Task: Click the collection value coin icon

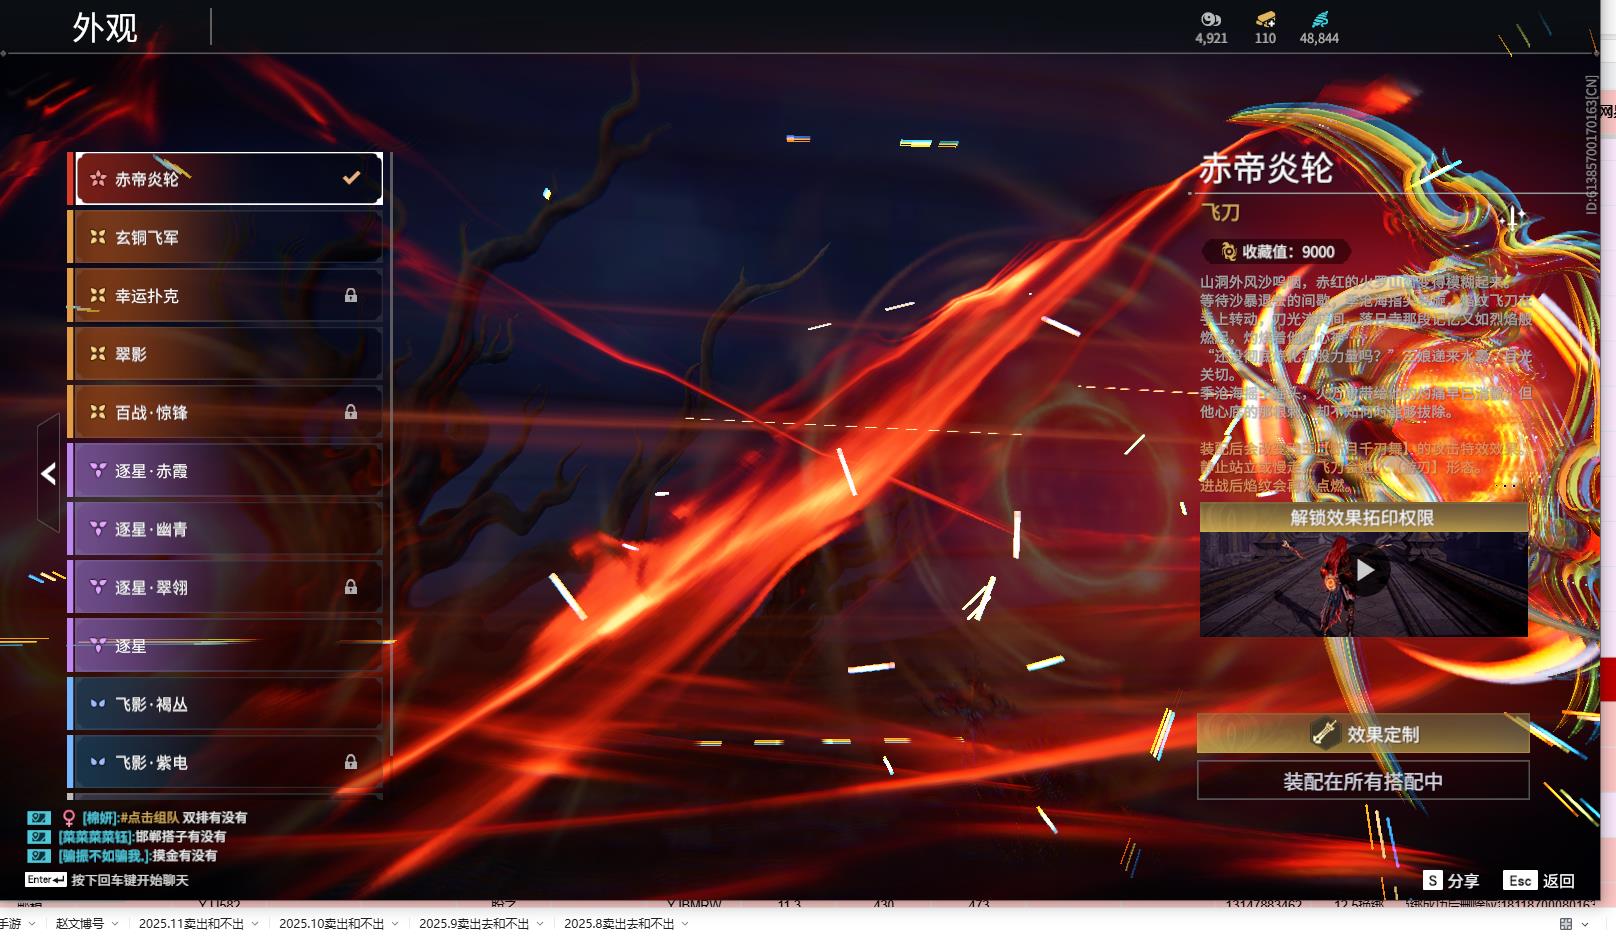Action: click(x=1229, y=252)
